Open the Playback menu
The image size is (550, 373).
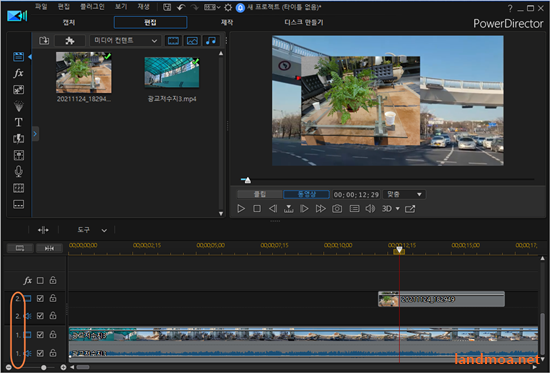(143, 7)
